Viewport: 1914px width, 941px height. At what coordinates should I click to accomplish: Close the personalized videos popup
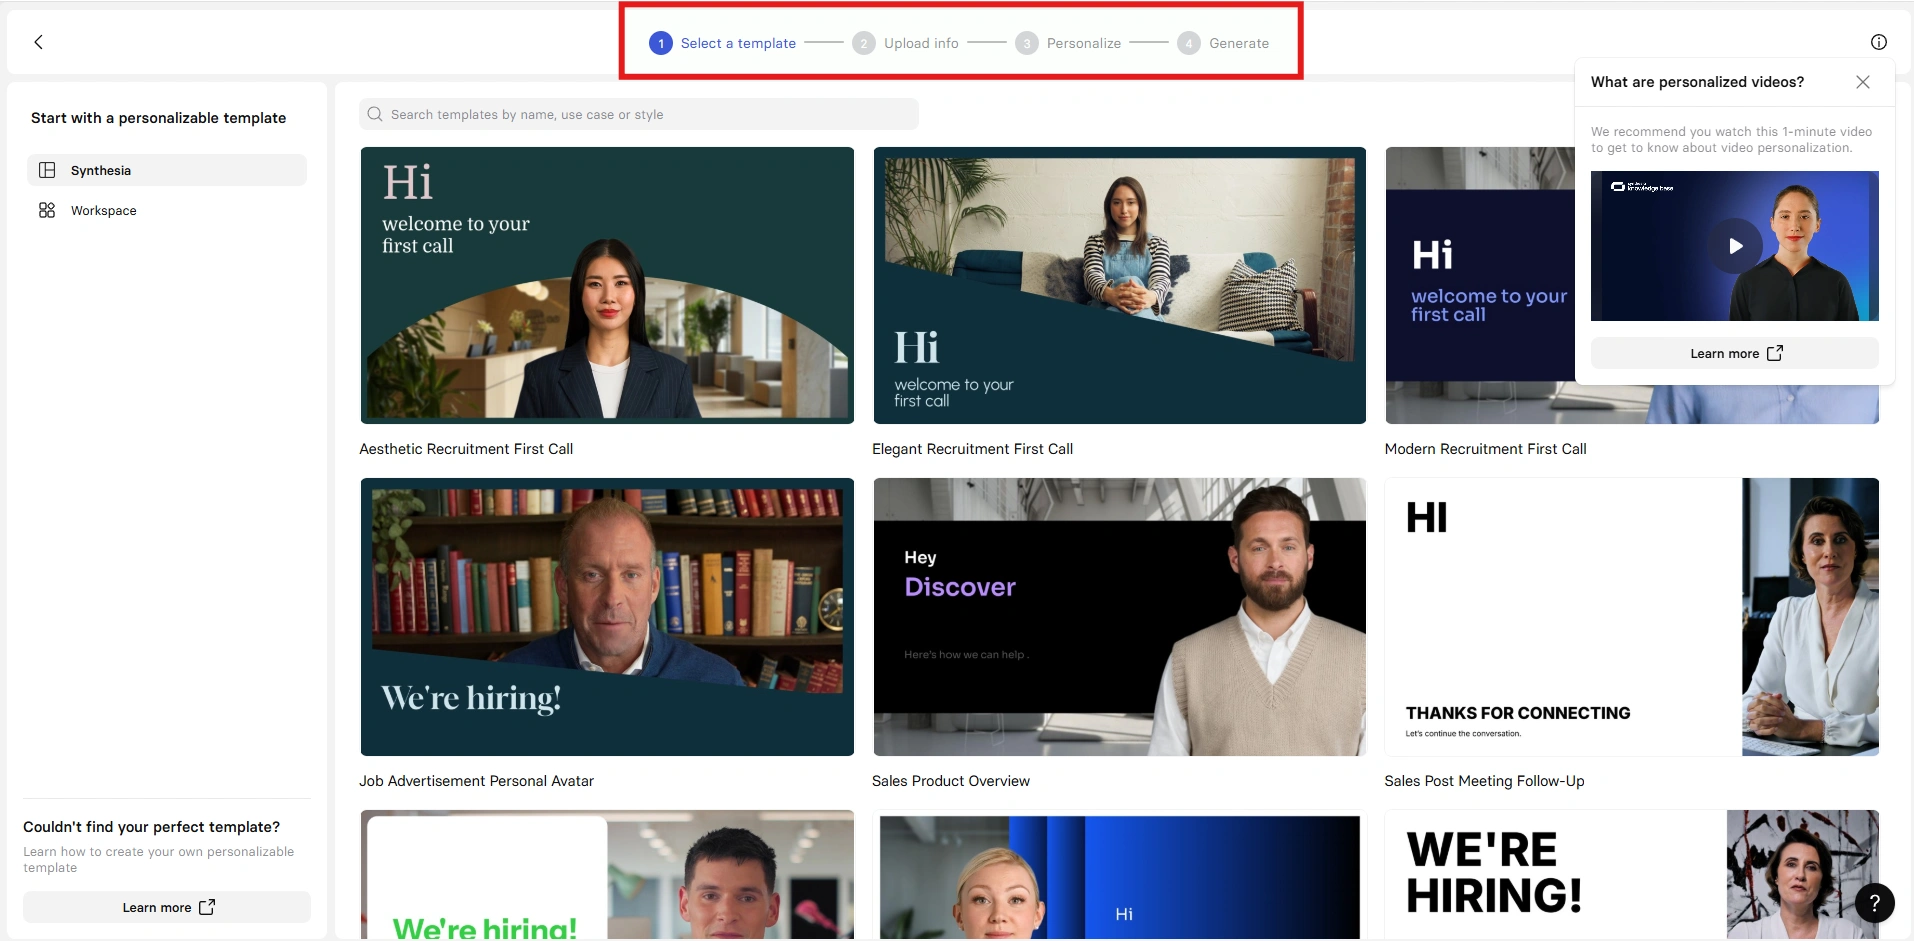point(1862,82)
